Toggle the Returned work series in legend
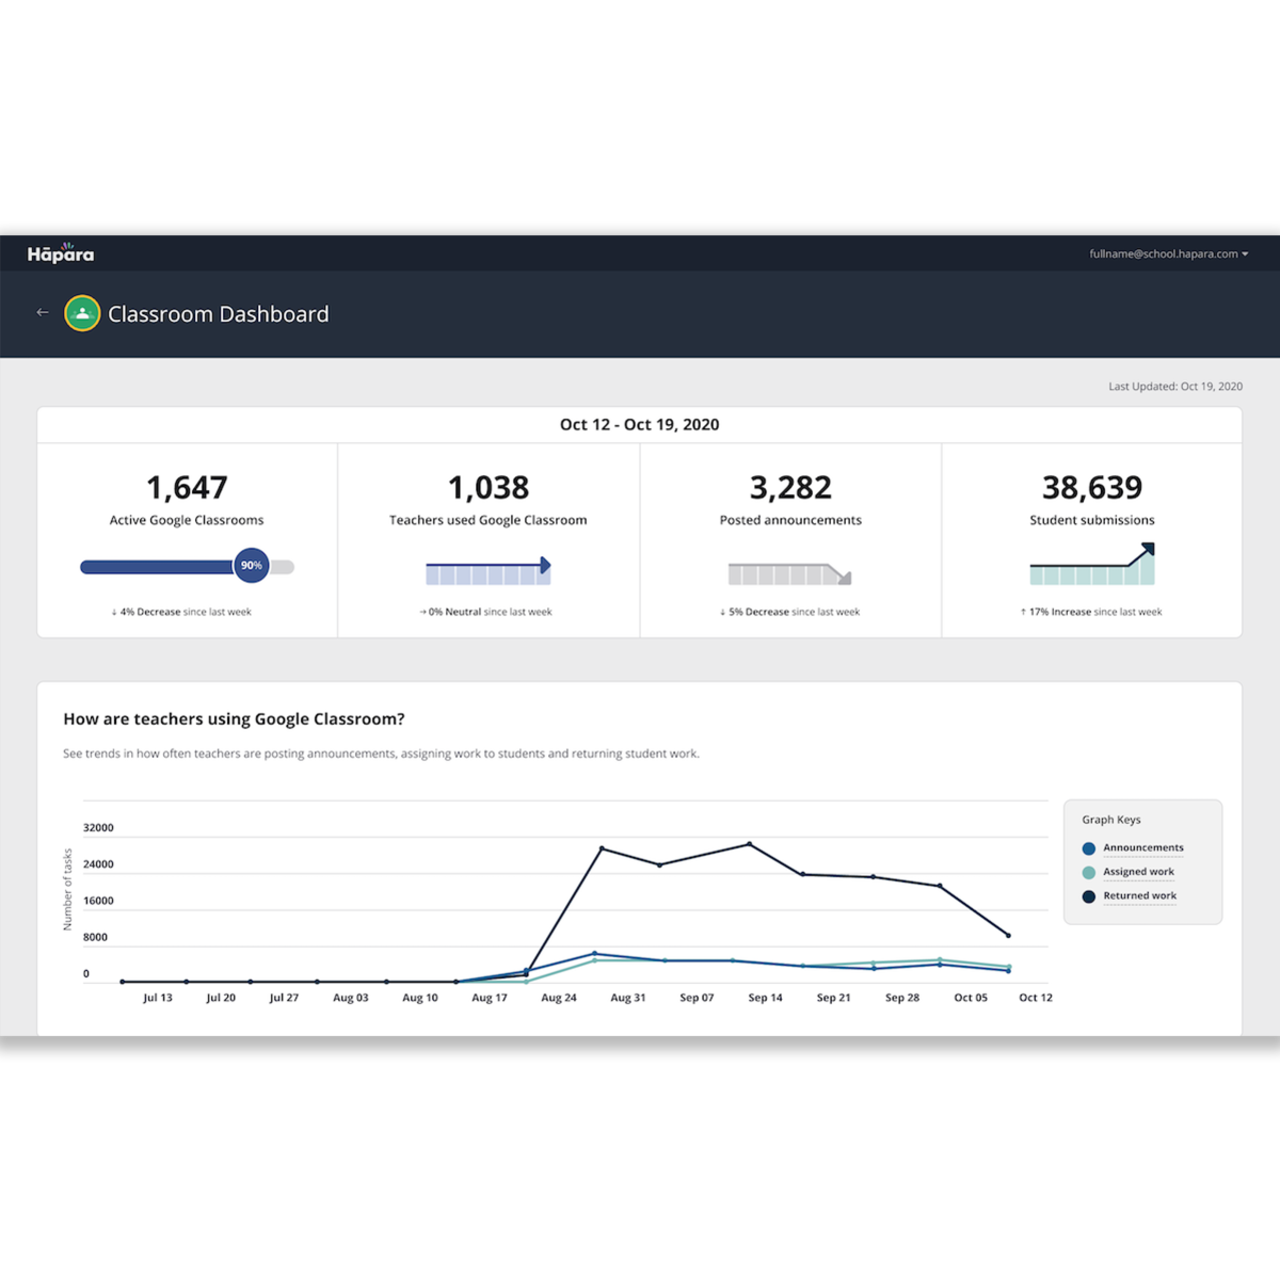The image size is (1280, 1280). [x=1139, y=896]
